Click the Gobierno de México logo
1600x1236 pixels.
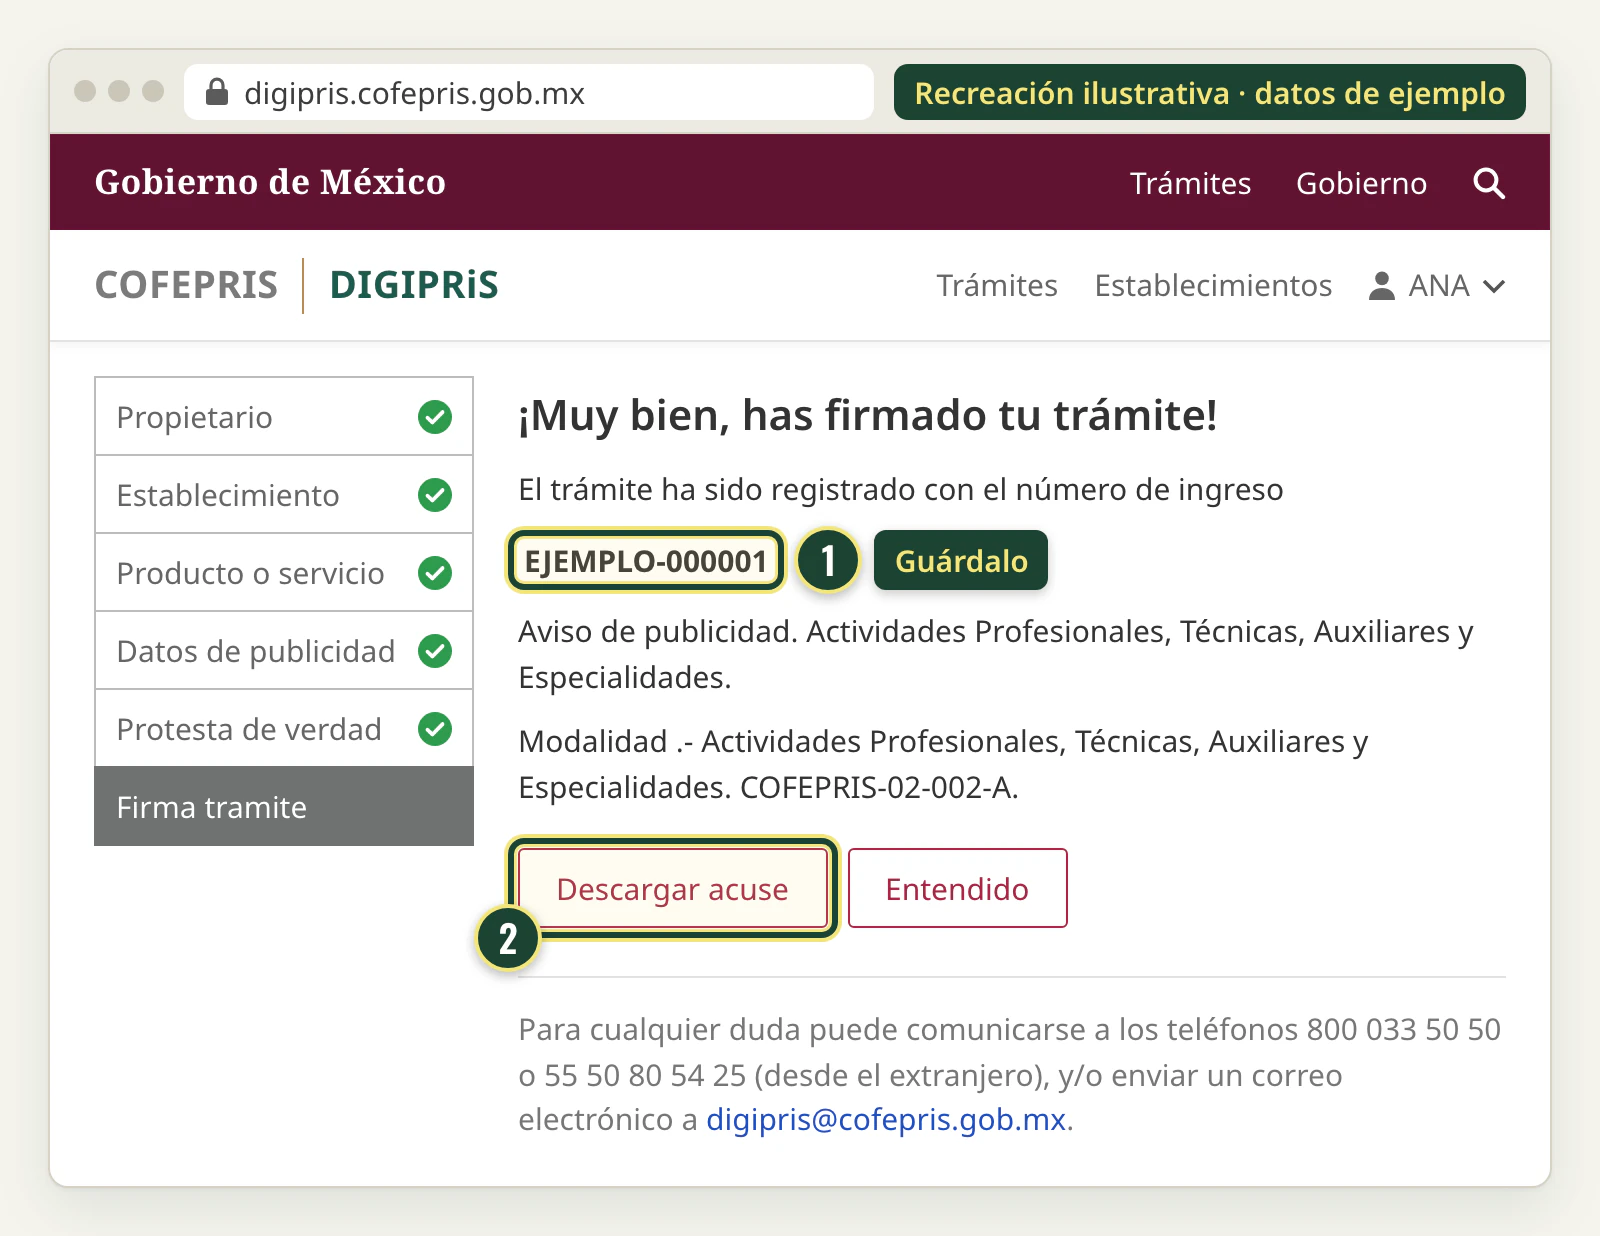coord(270,182)
